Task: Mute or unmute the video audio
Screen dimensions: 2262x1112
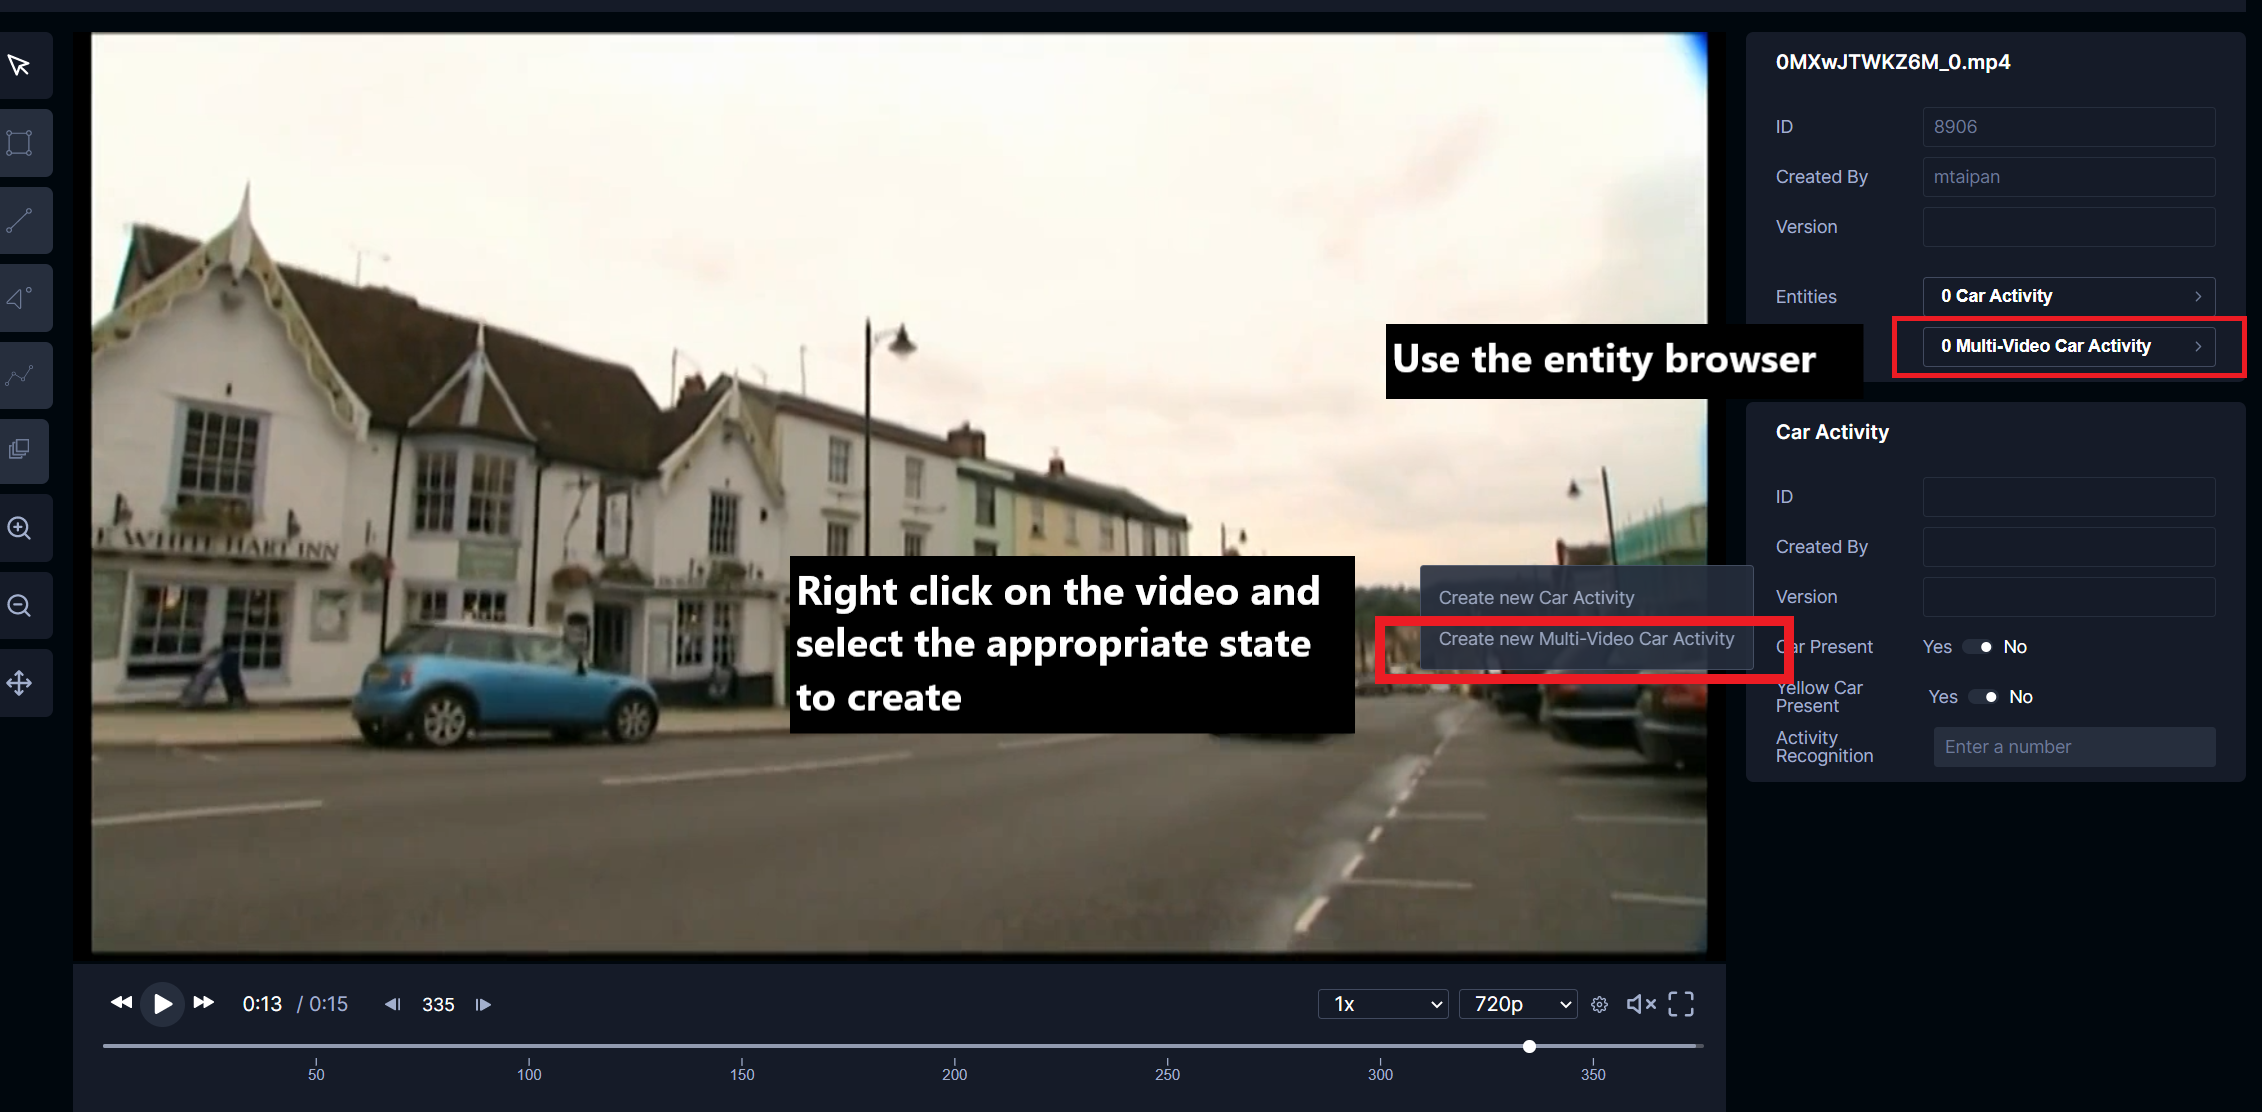Action: tap(1641, 1004)
